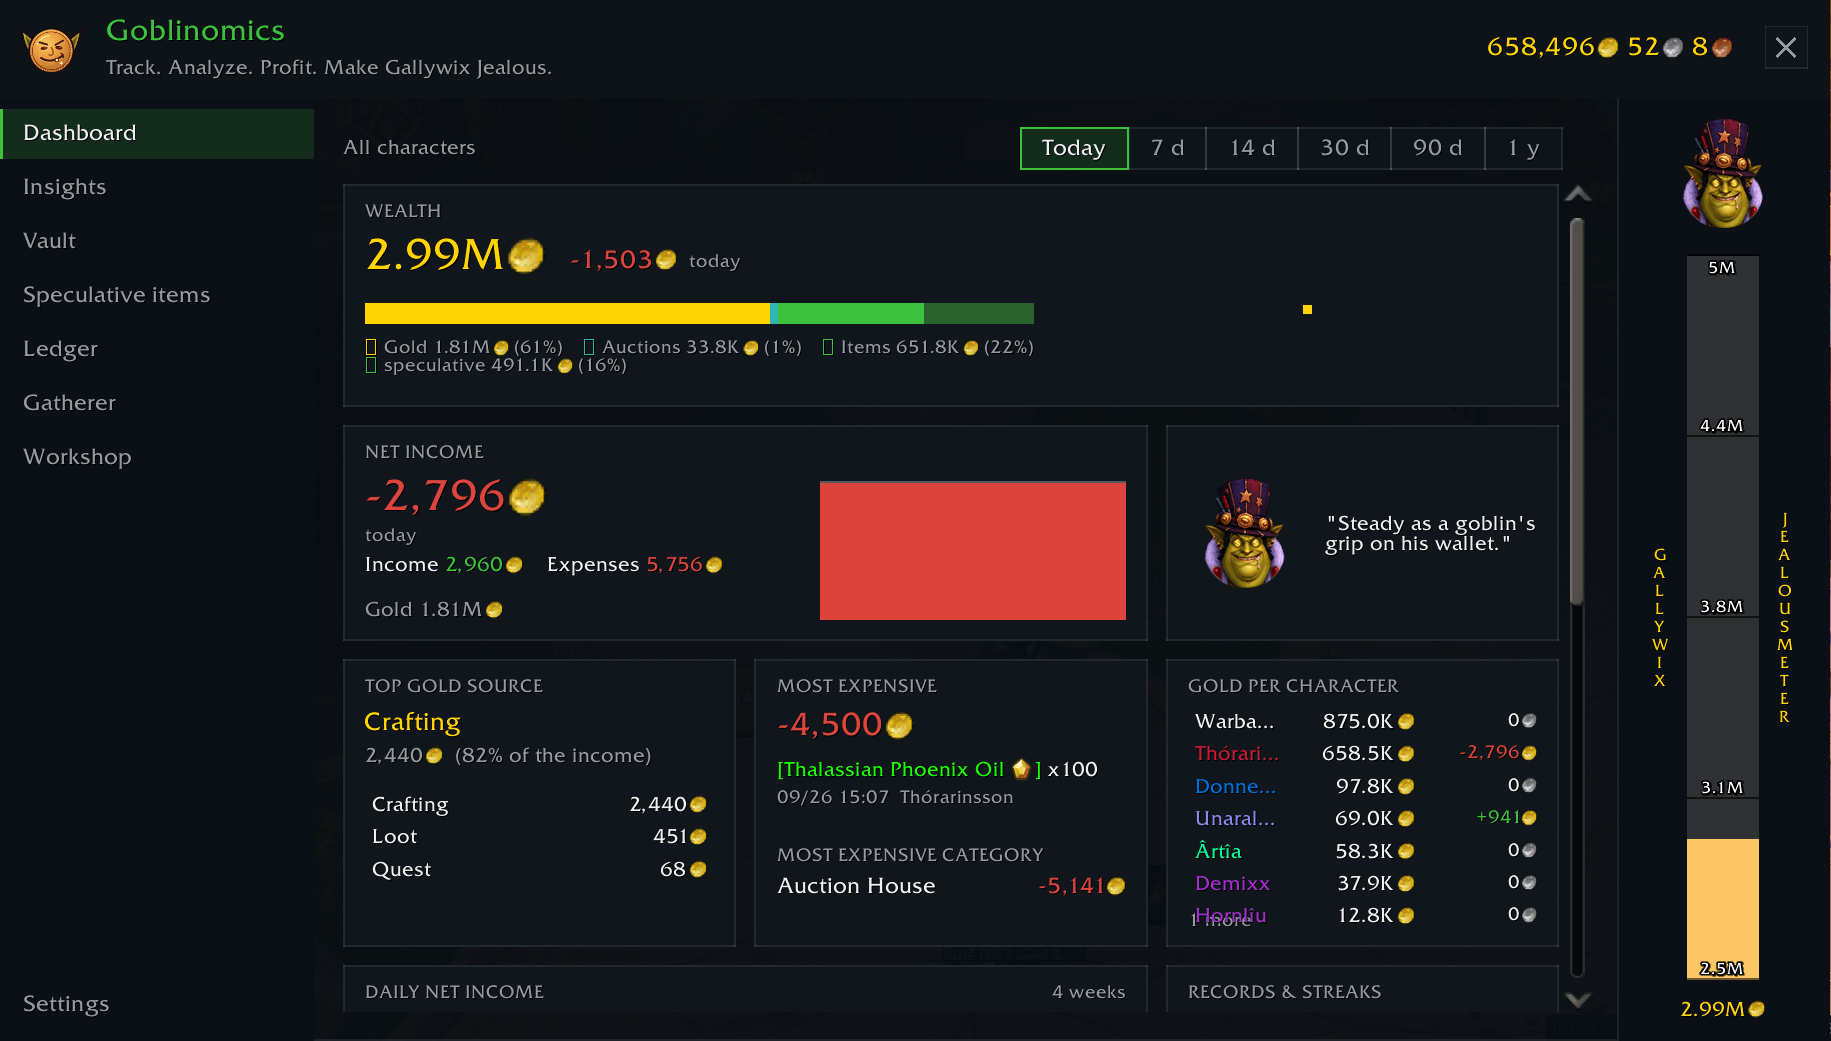Click the Gallywix portrait above the jealousy meter
The width and height of the screenshot is (1831, 1041).
pyautogui.click(x=1722, y=174)
